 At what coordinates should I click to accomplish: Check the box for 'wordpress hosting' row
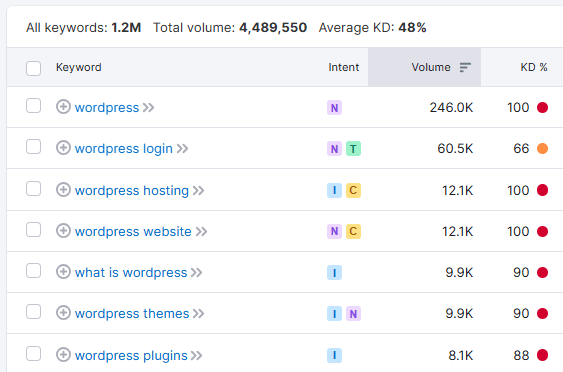[33, 189]
